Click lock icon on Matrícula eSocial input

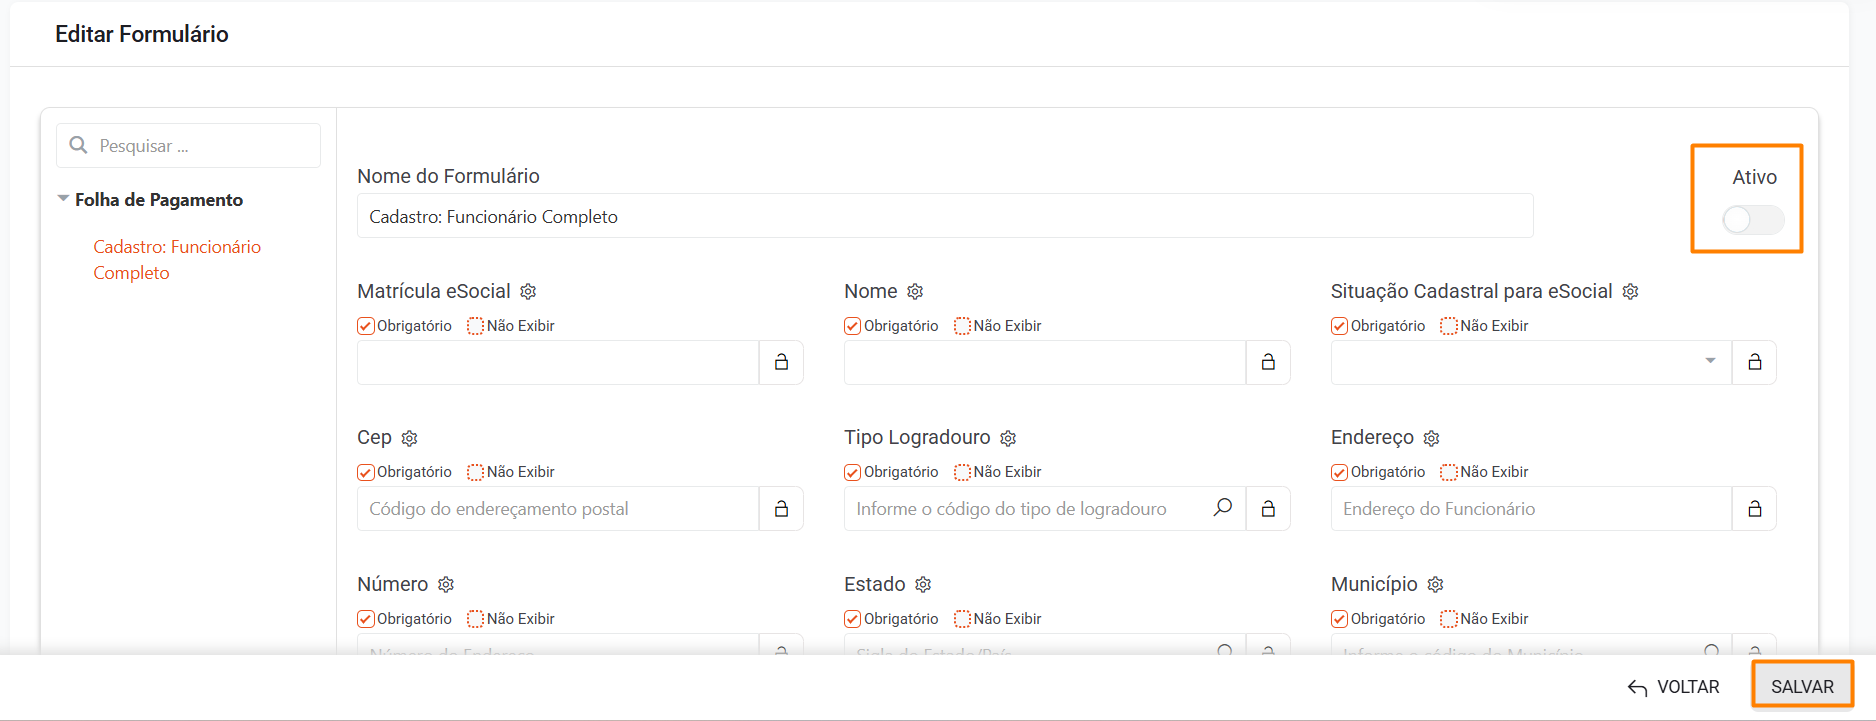(x=781, y=362)
